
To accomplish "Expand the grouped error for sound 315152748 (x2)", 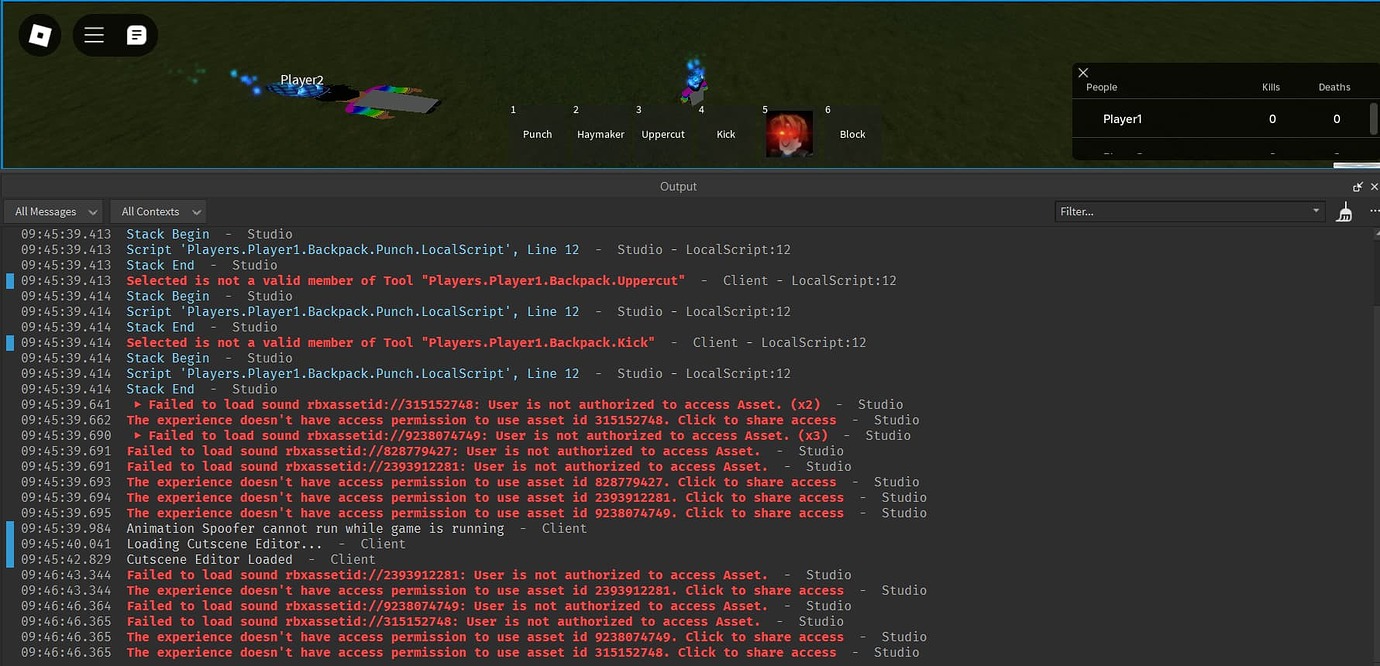I will coord(138,405).
